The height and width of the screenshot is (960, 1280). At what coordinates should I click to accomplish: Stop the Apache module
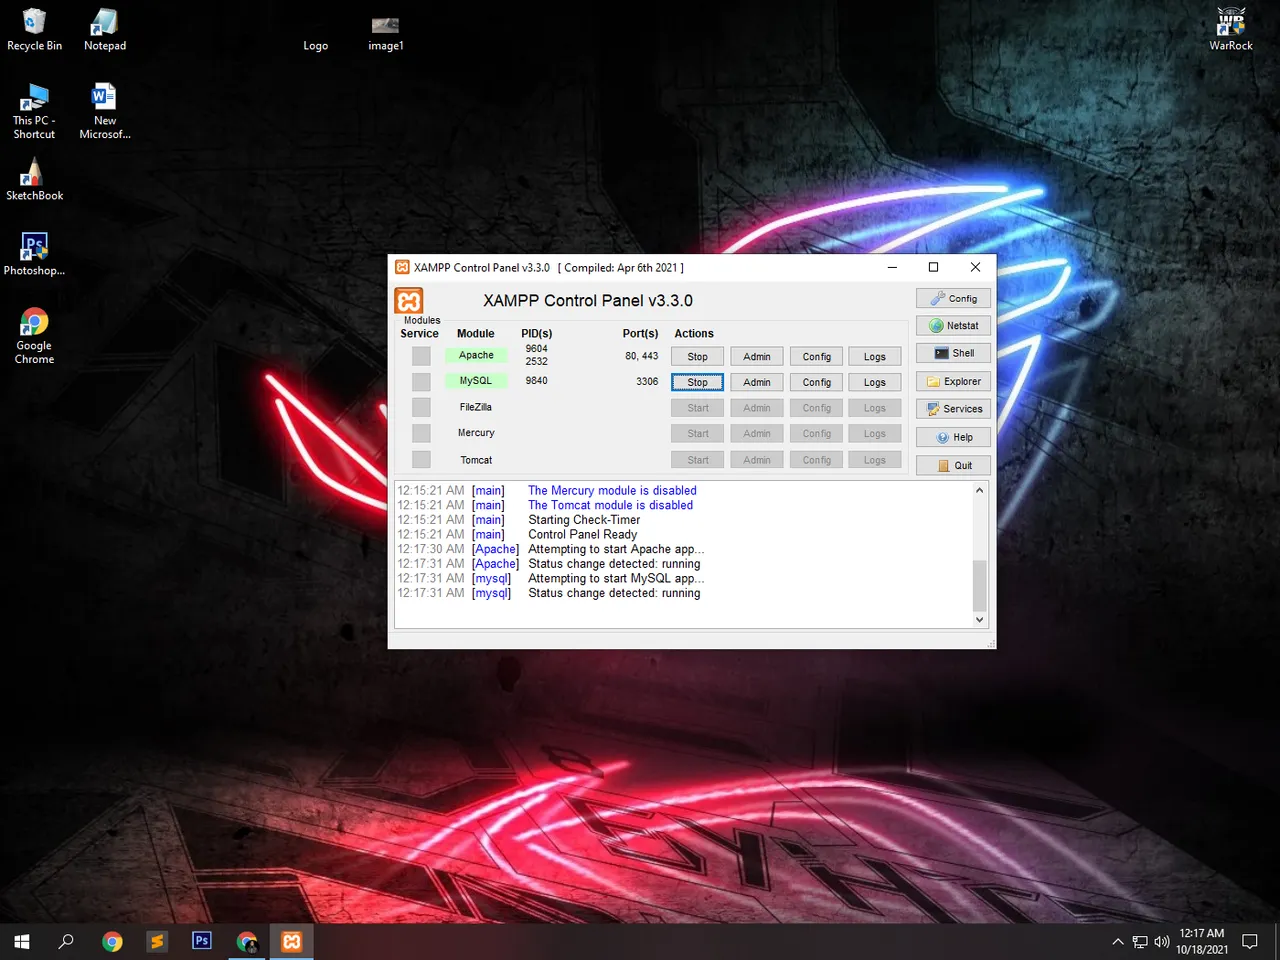(697, 357)
